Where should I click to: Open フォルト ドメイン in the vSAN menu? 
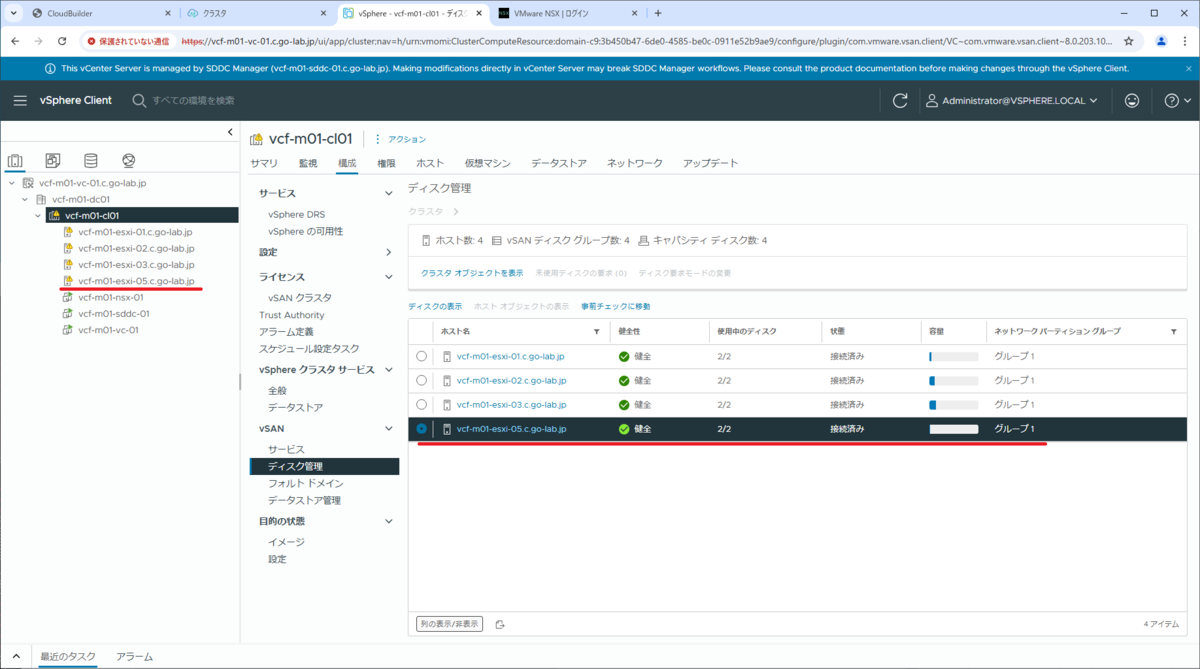click(x=305, y=483)
